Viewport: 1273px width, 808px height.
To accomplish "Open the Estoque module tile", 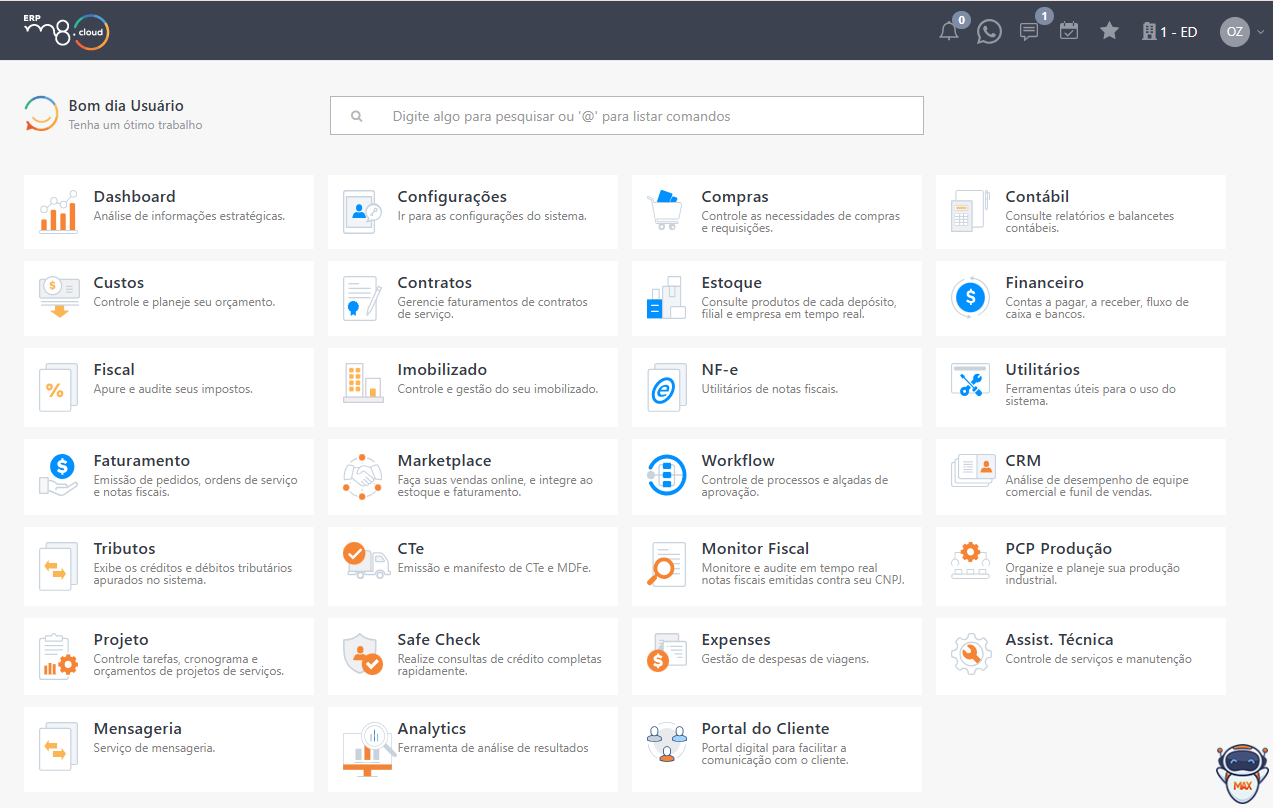I will pos(777,298).
